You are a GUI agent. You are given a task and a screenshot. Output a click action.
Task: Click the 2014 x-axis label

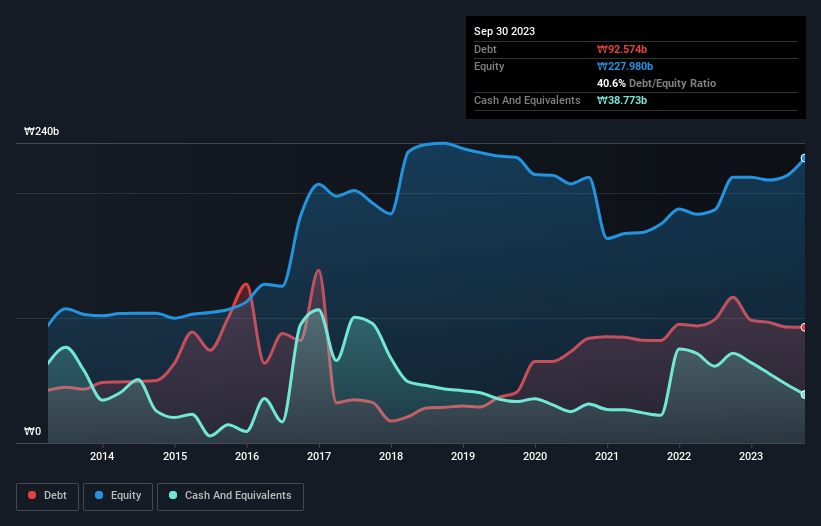102,456
